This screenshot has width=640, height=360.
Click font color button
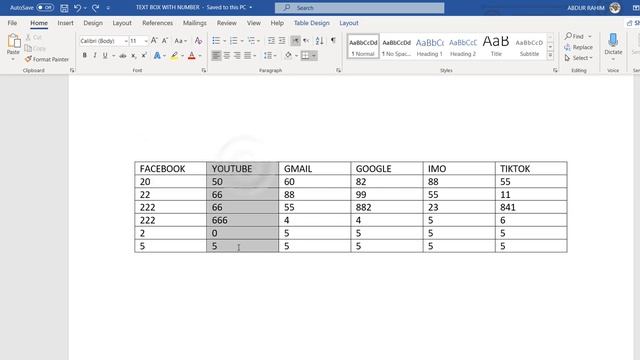point(191,56)
